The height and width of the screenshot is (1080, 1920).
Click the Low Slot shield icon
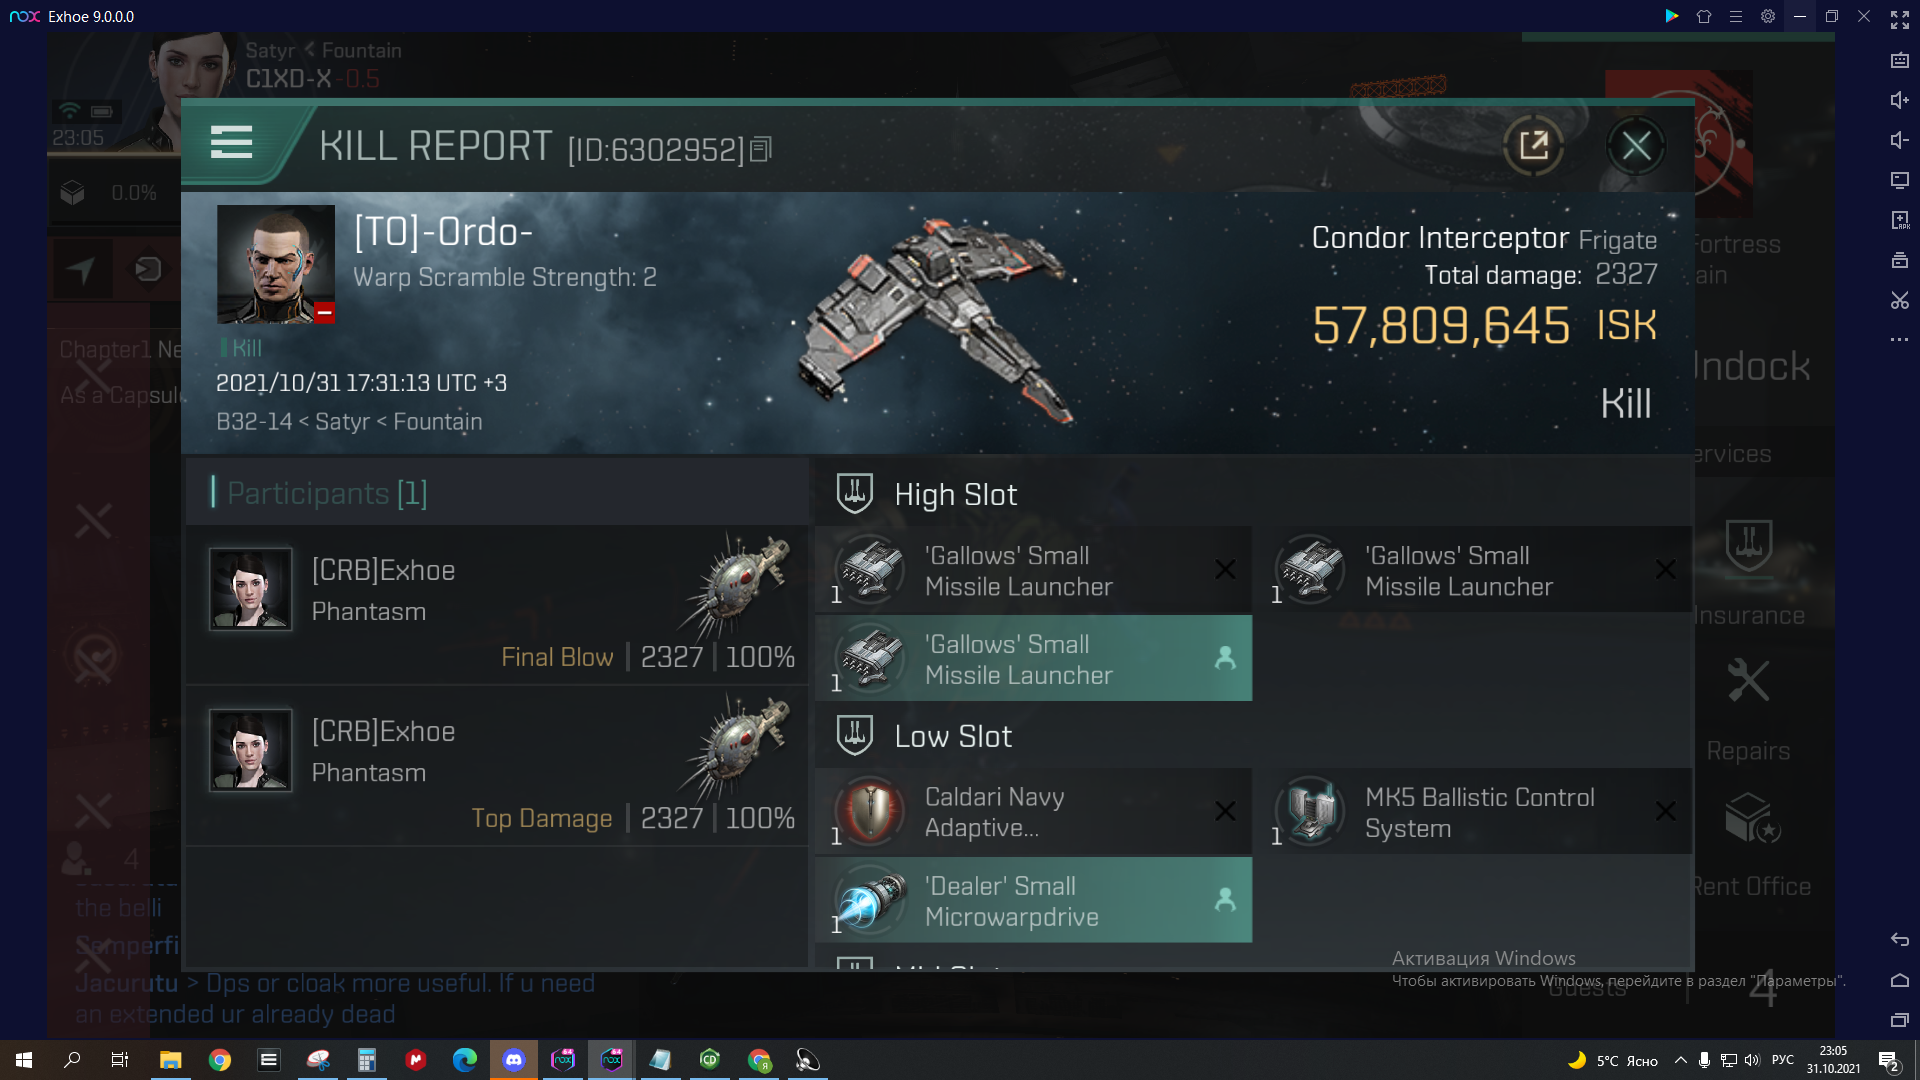856,735
